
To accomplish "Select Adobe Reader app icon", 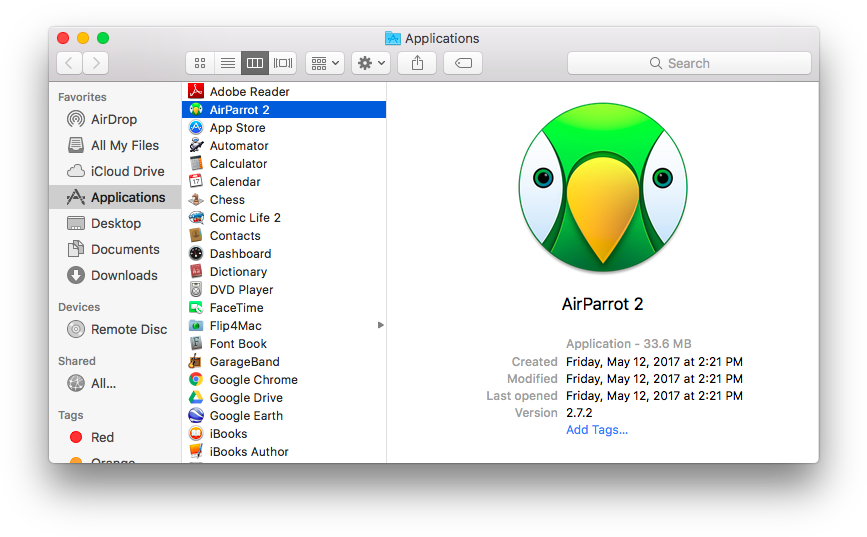I will (196, 91).
